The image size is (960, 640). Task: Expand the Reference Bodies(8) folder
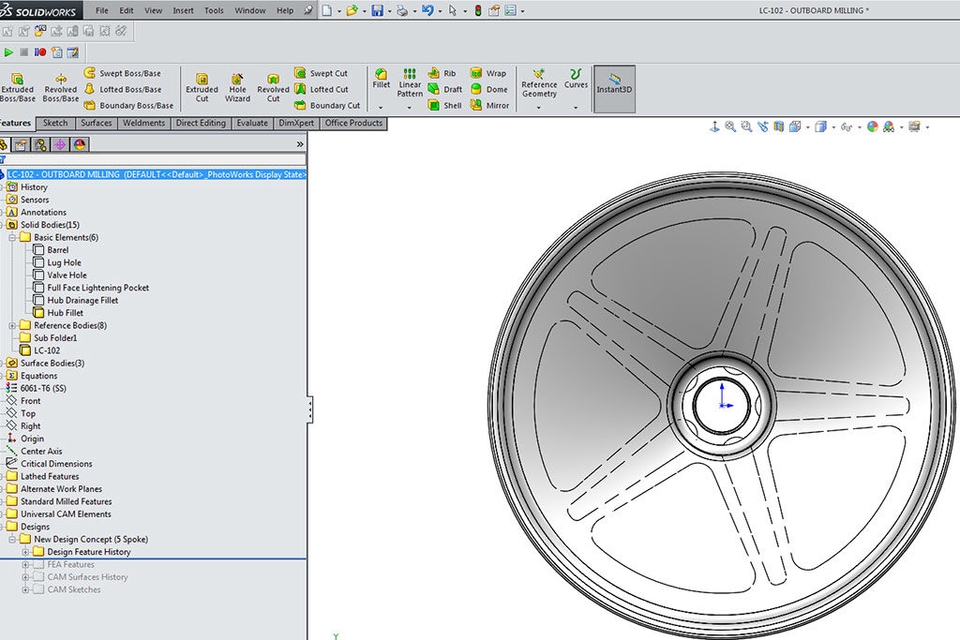coord(12,326)
